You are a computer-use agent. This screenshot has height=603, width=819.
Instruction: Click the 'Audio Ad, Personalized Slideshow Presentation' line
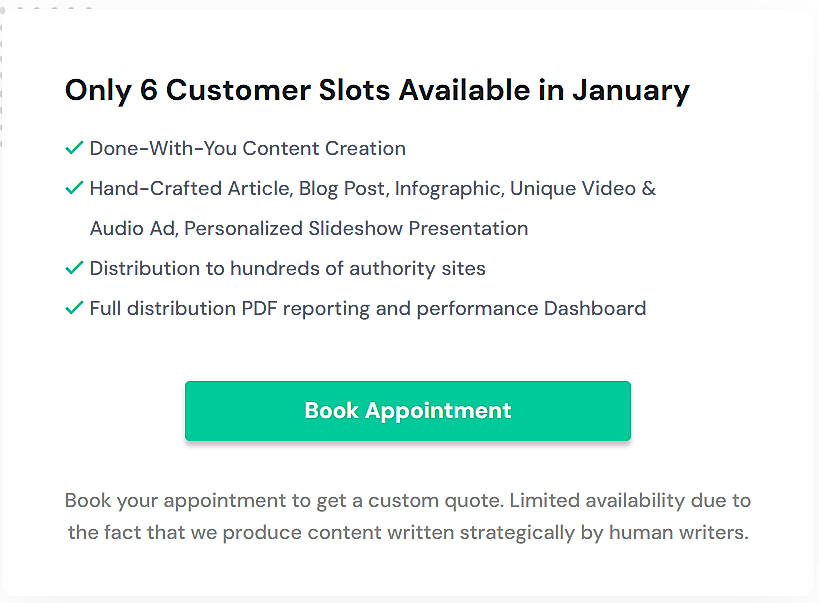pos(309,229)
